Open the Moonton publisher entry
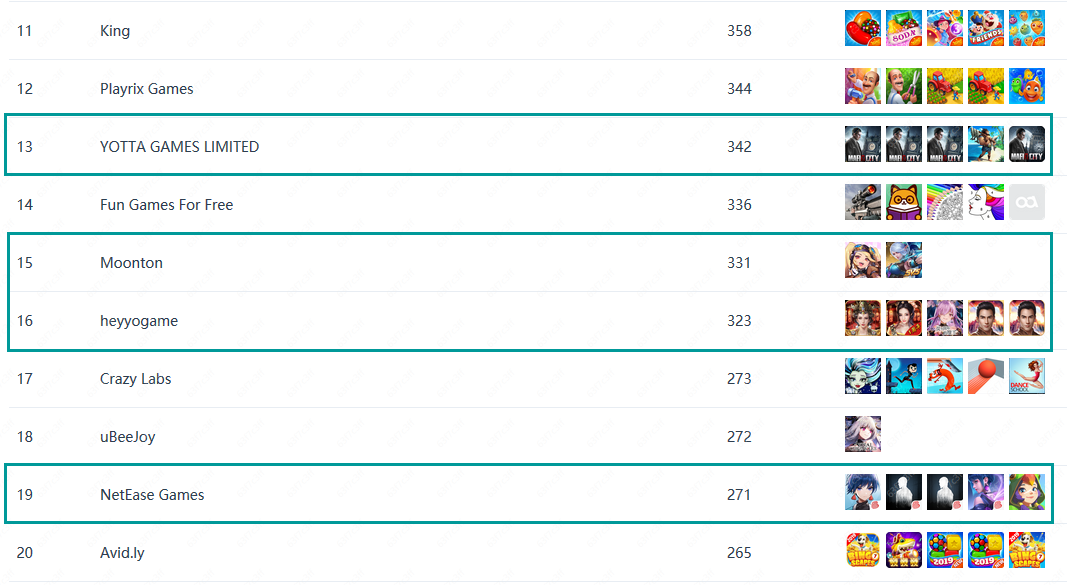The height and width of the screenshot is (585, 1067). [131, 263]
